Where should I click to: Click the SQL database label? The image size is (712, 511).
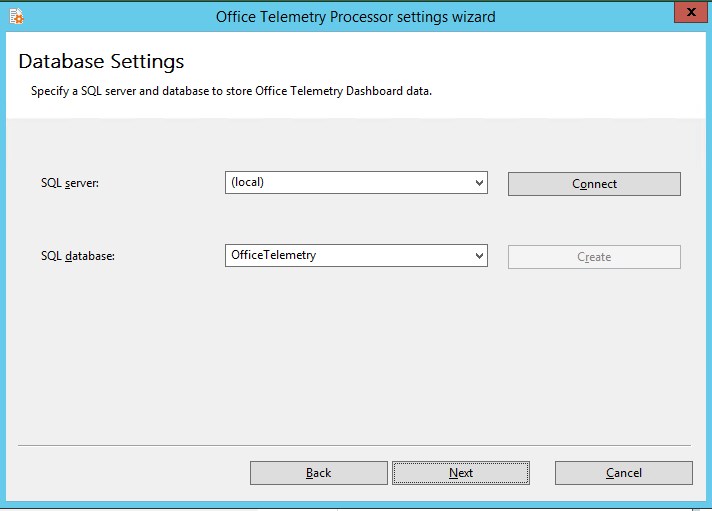click(78, 256)
